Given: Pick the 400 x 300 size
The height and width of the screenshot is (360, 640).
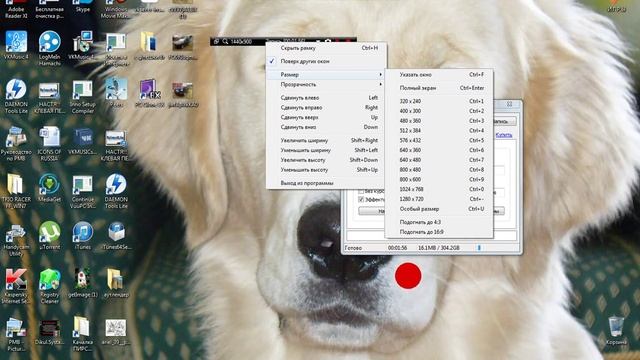Looking at the screenshot, I should click(x=439, y=111).
